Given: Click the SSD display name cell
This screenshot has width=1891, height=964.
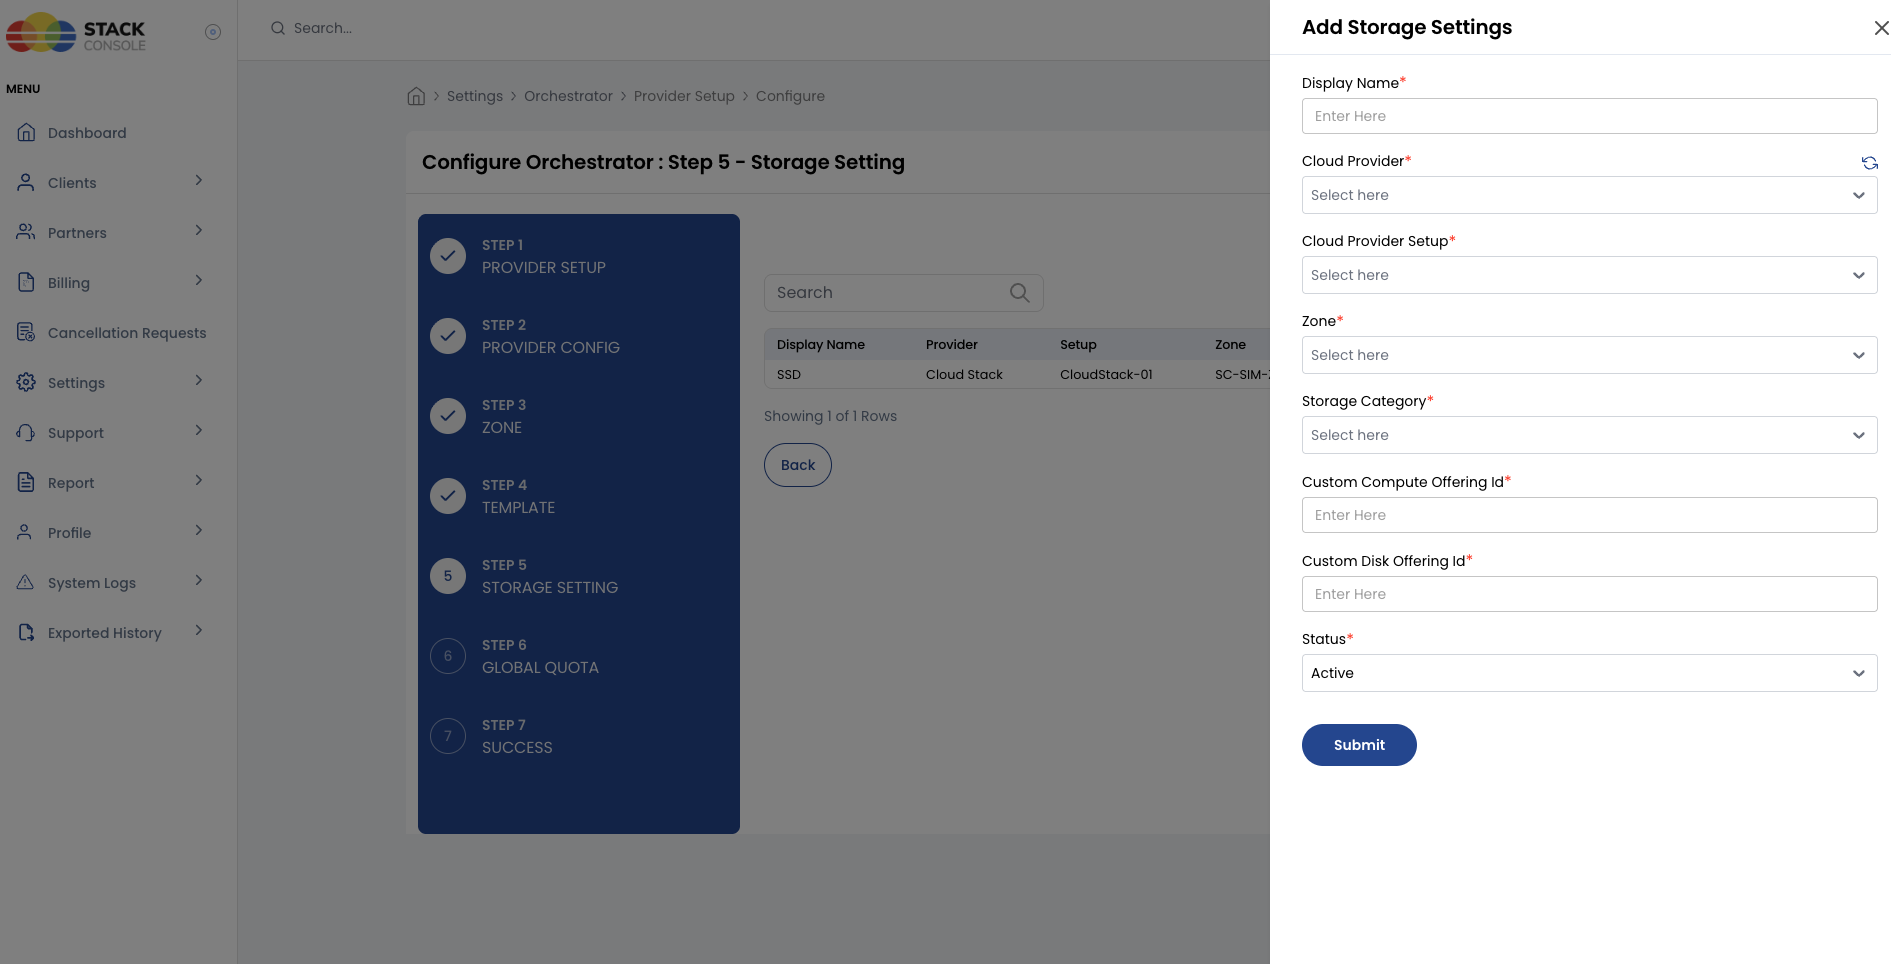Looking at the screenshot, I should (x=789, y=375).
